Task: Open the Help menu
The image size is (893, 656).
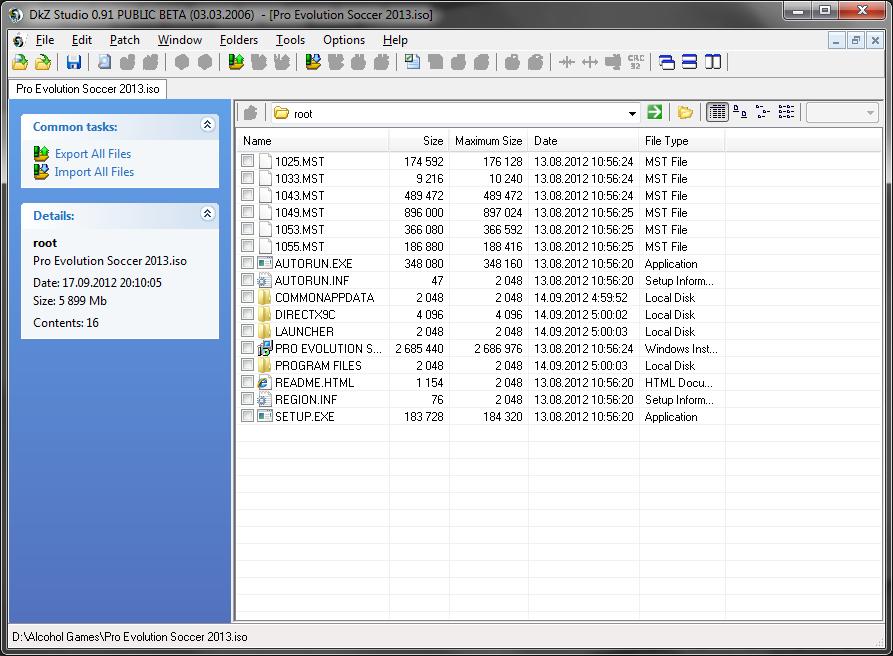Action: pos(395,40)
